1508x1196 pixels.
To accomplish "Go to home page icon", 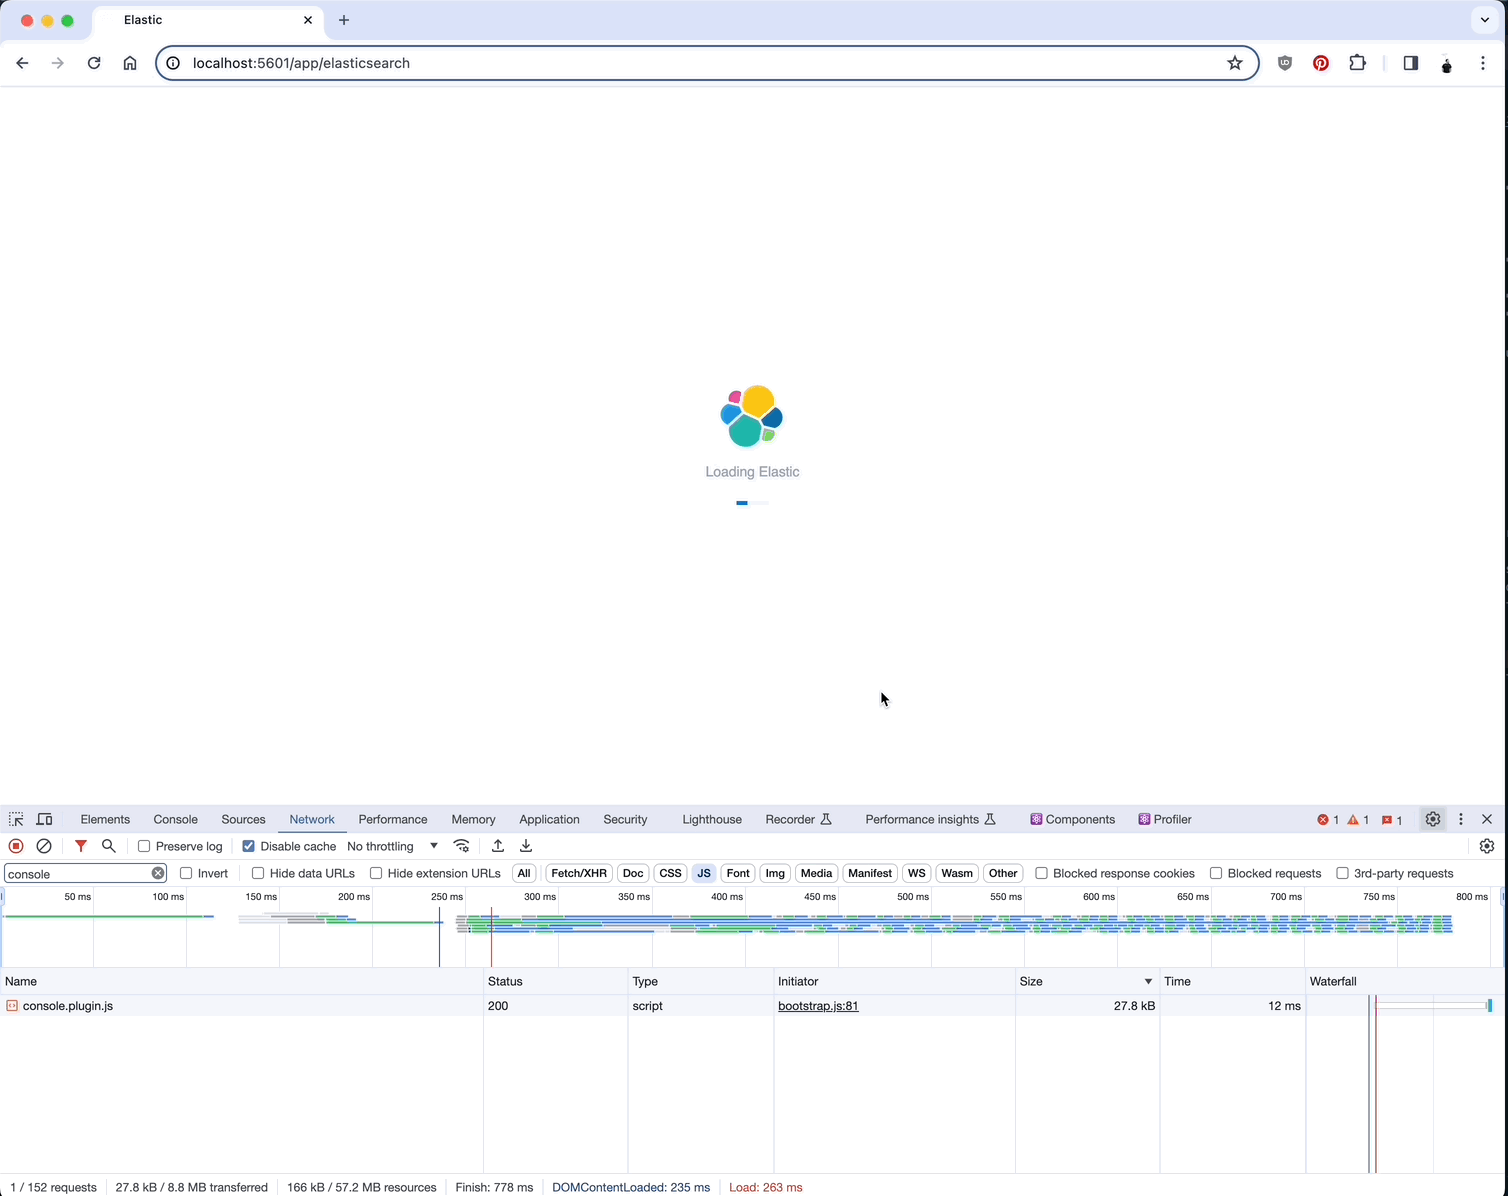I will point(130,63).
